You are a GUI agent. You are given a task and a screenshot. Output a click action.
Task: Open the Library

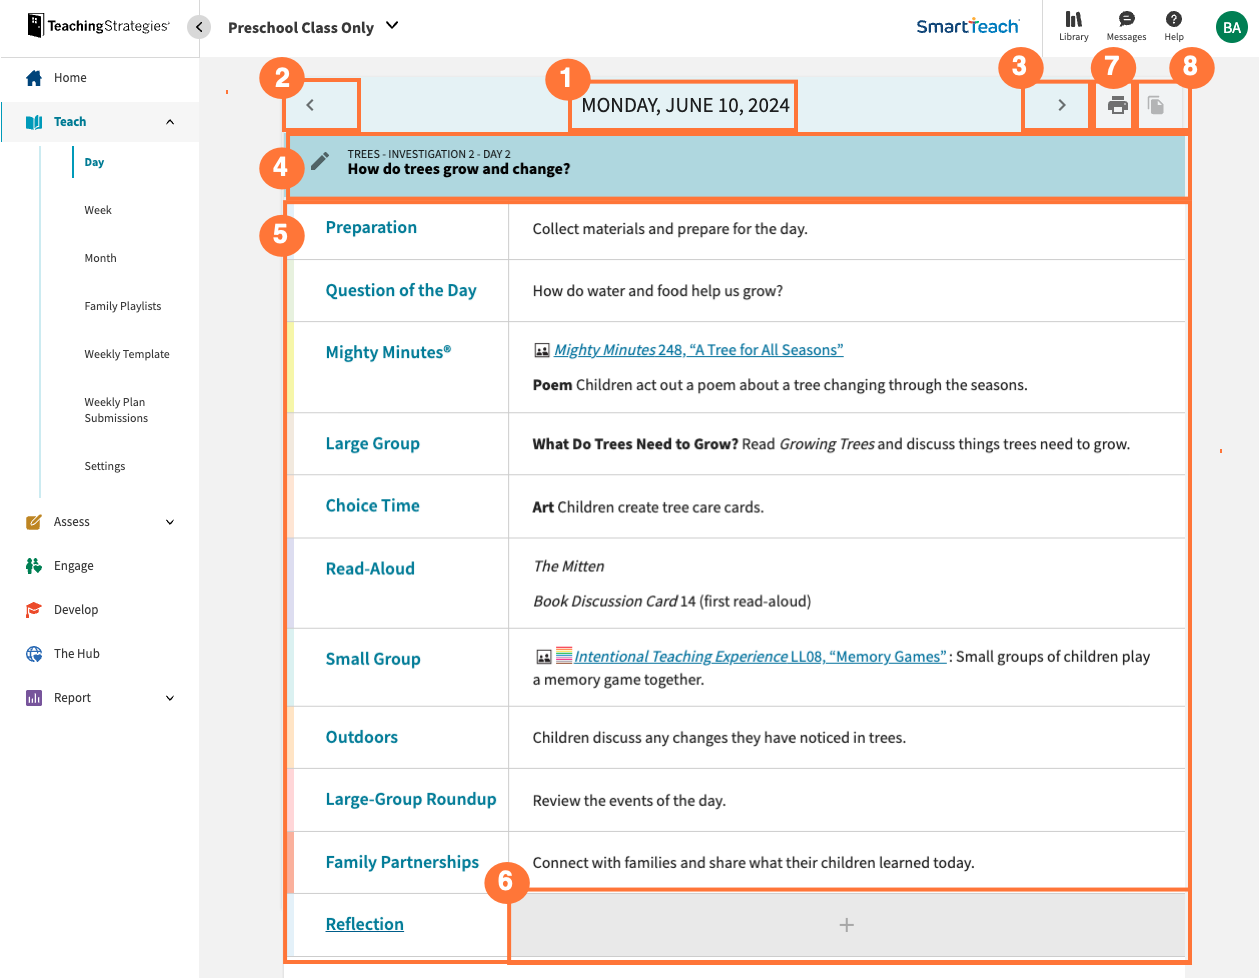coord(1073,27)
